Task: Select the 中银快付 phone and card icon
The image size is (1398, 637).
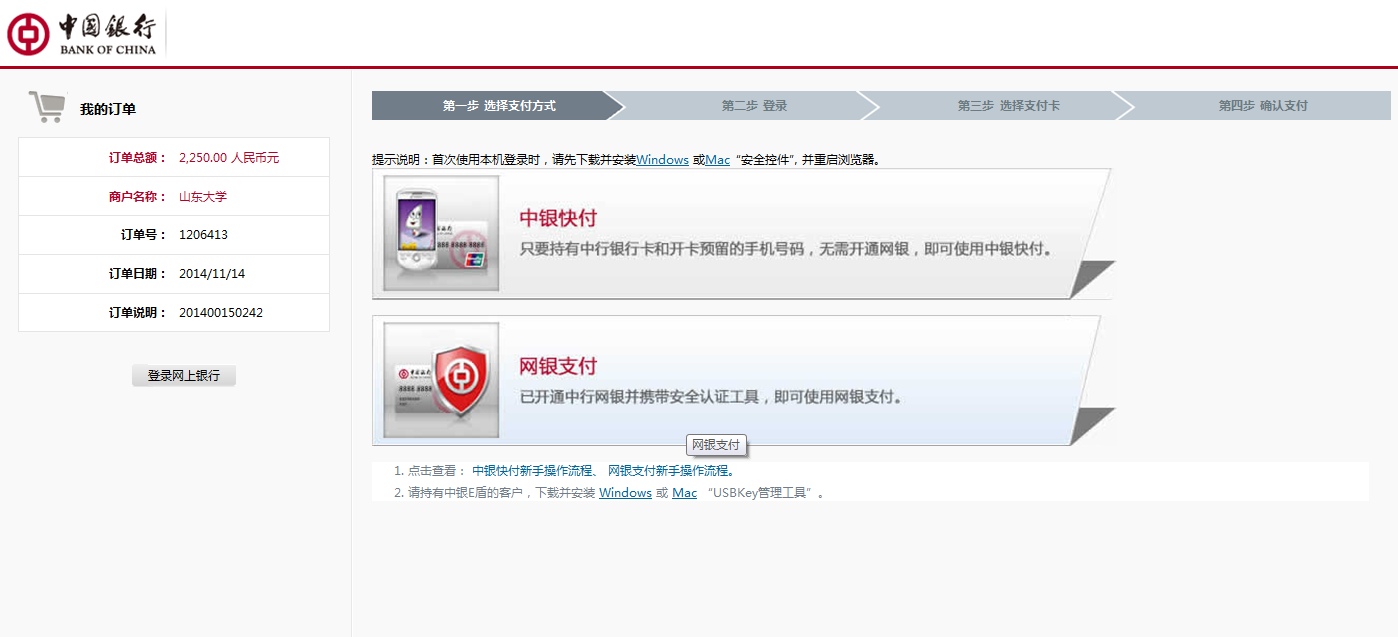Action: tap(441, 234)
